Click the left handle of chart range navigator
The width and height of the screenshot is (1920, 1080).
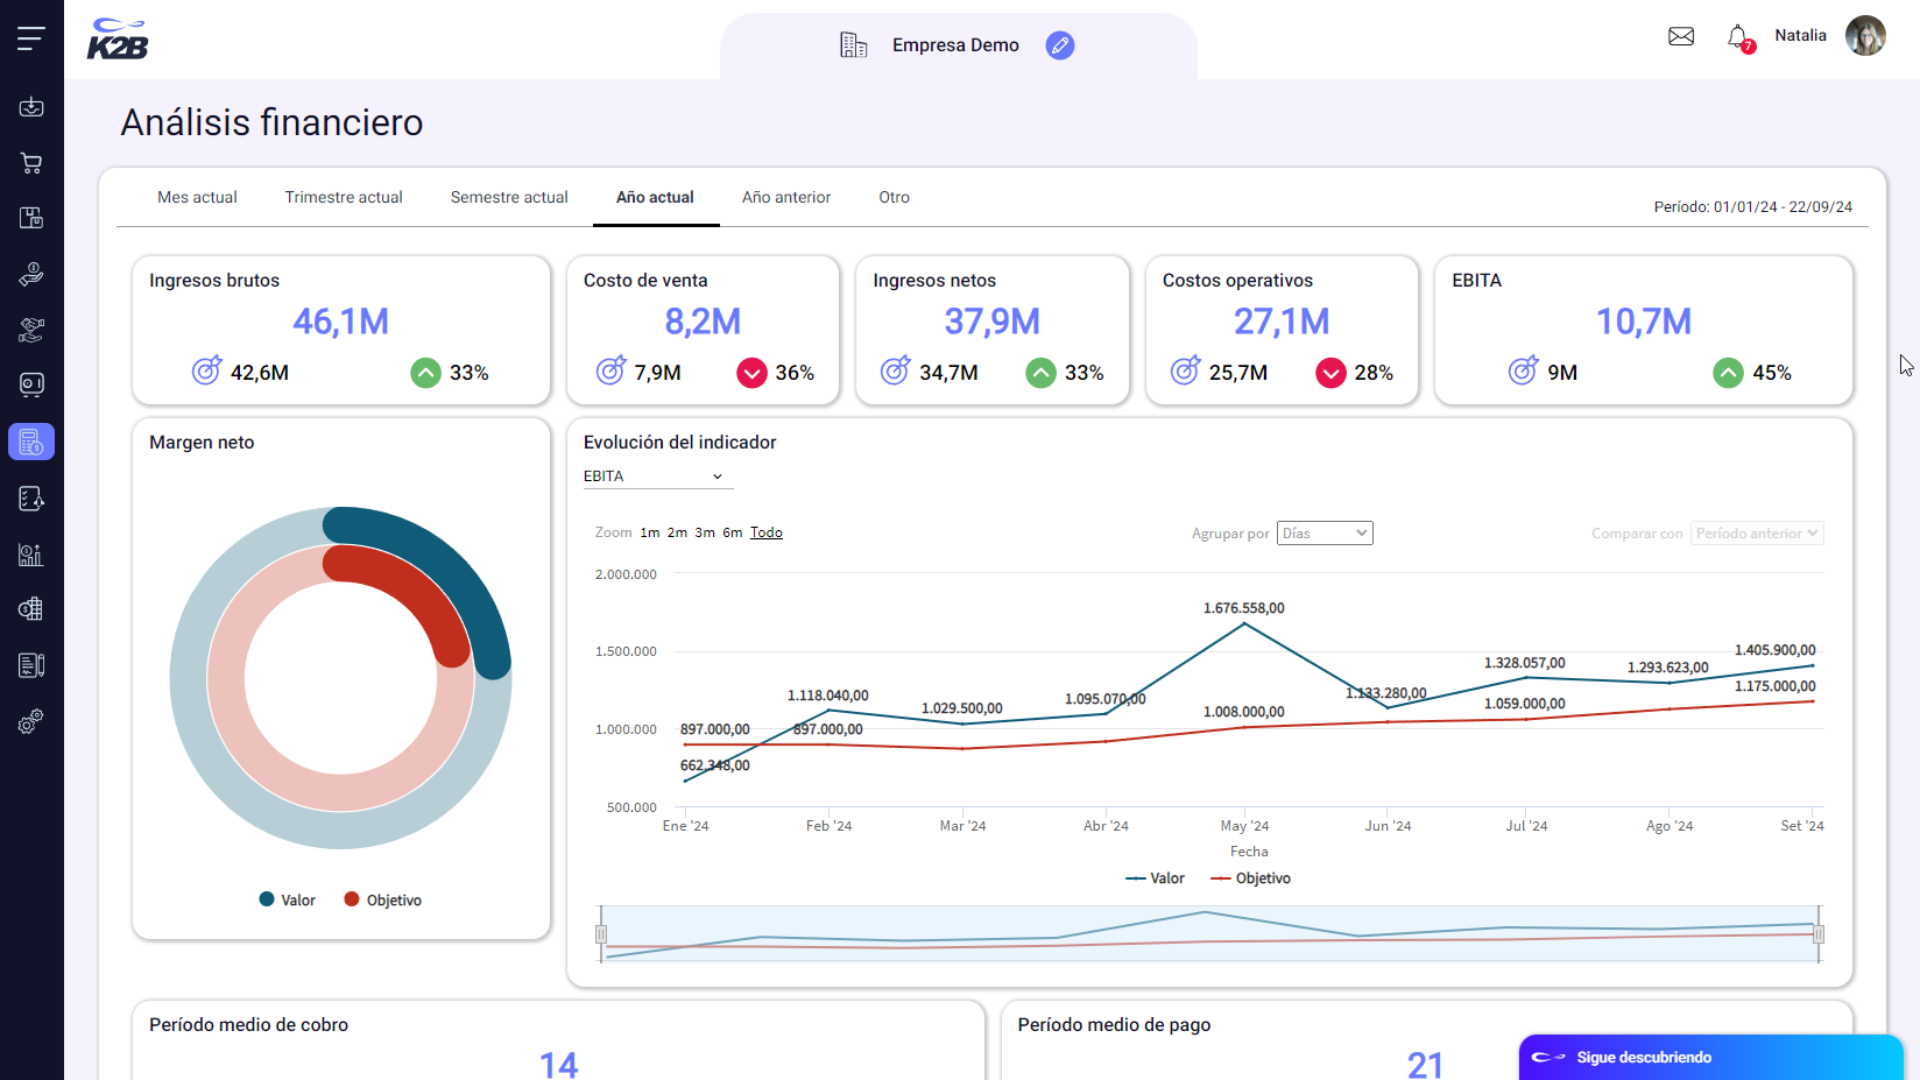(x=601, y=934)
